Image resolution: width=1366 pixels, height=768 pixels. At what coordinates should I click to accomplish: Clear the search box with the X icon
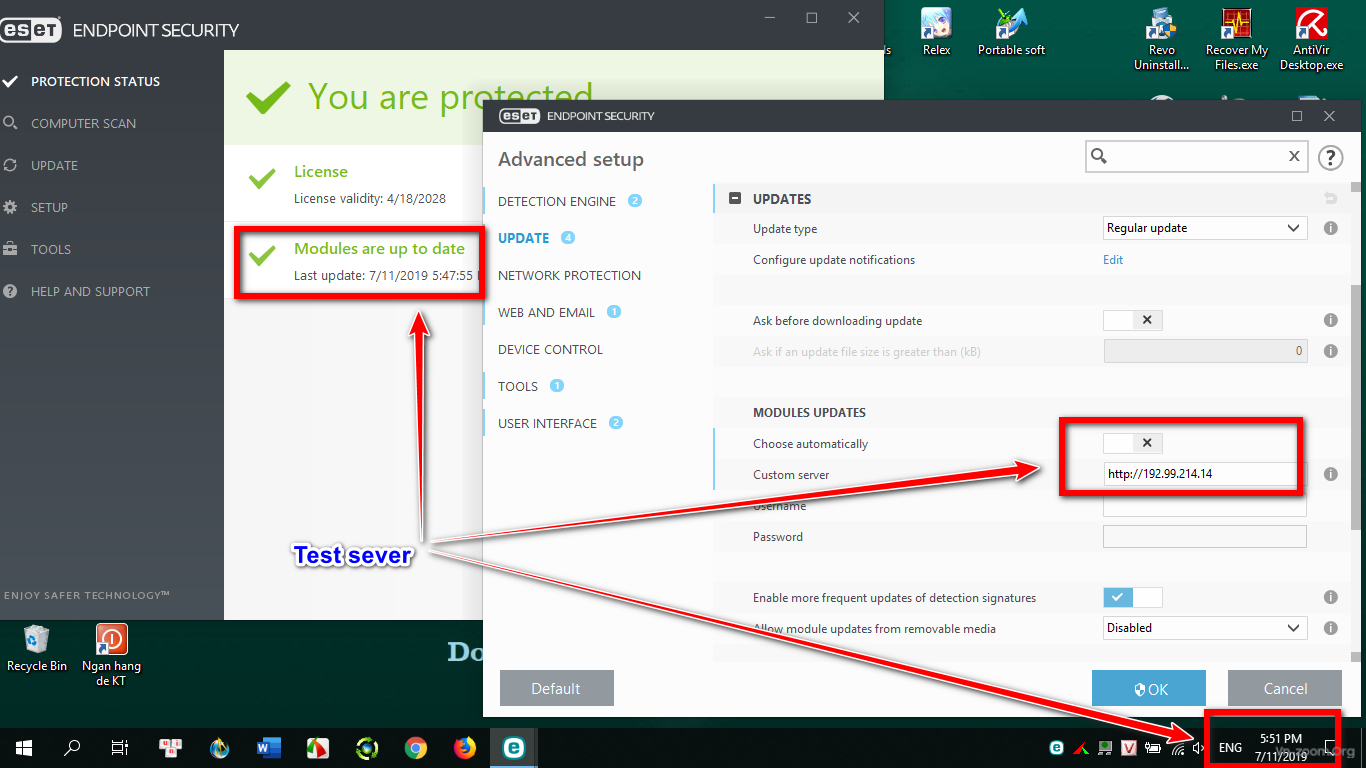1294,156
